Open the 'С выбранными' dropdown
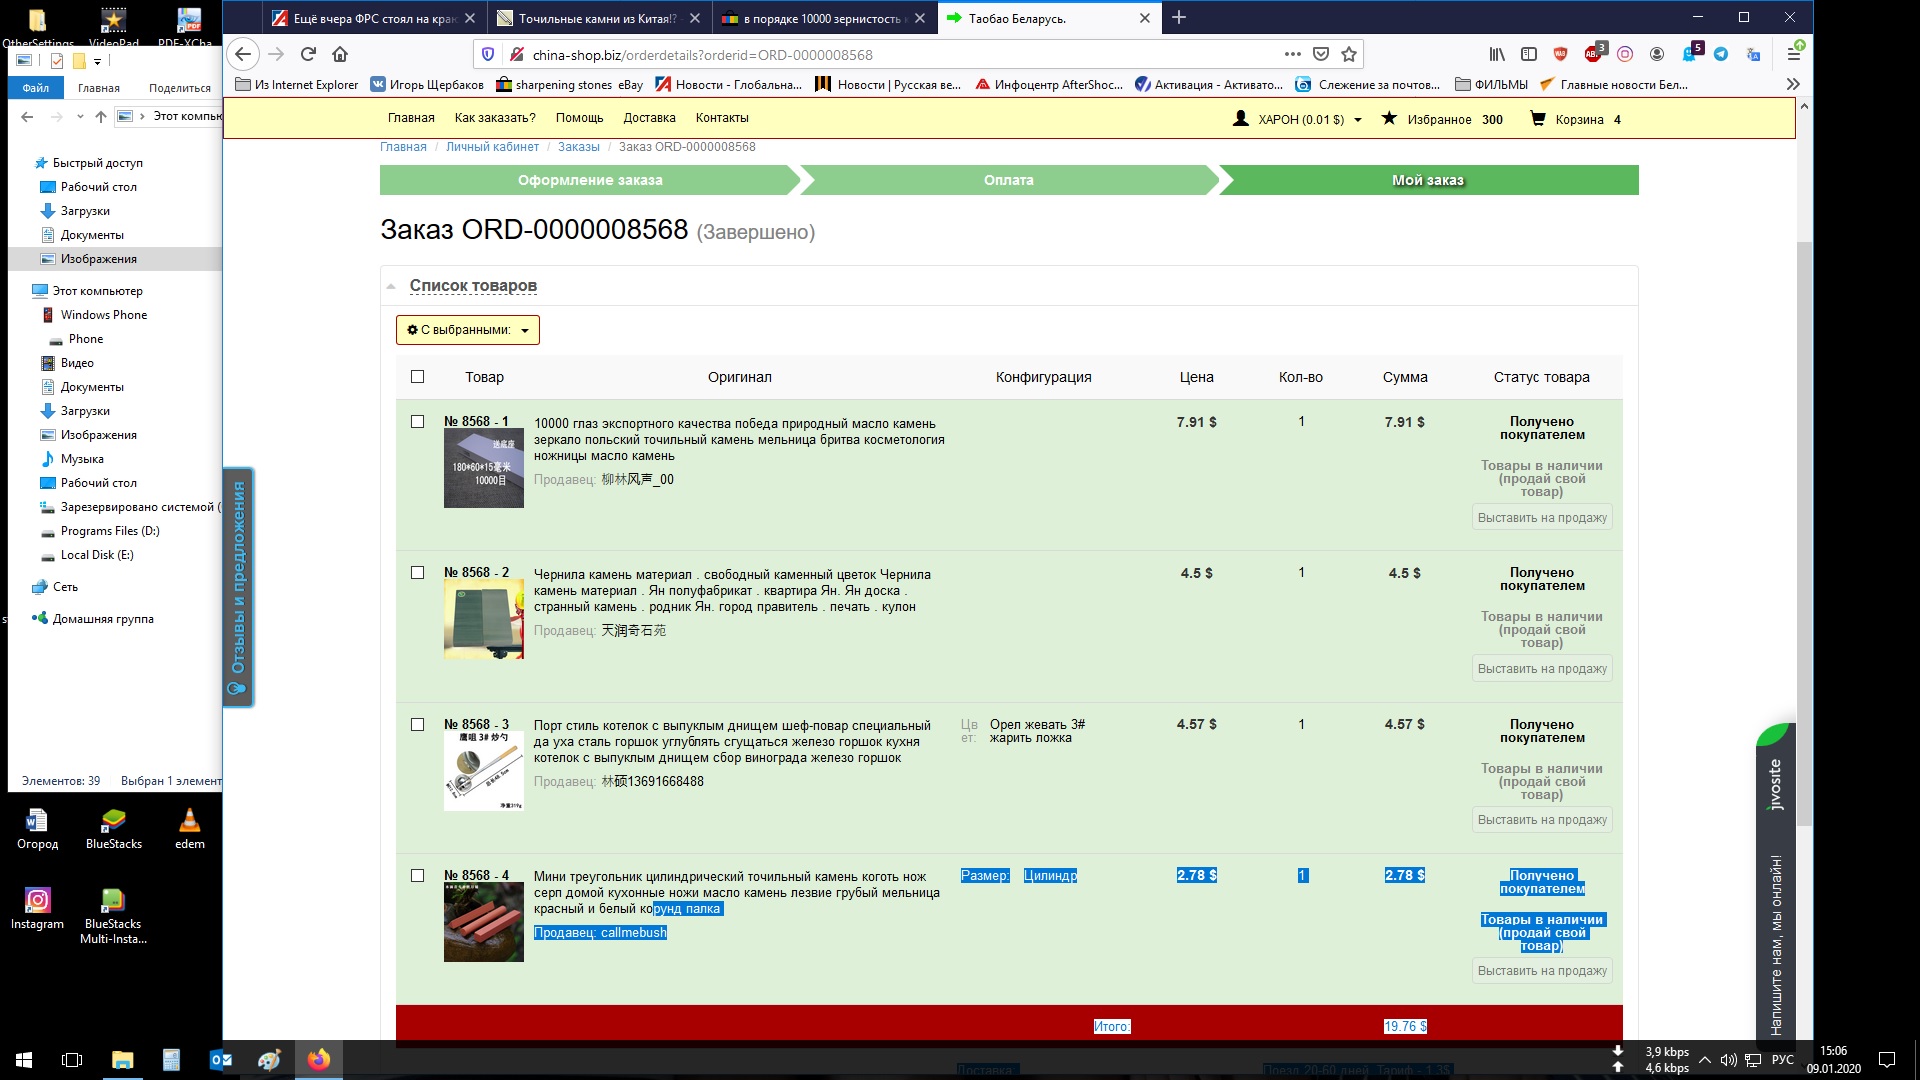The height and width of the screenshot is (1080, 1920). [468, 330]
